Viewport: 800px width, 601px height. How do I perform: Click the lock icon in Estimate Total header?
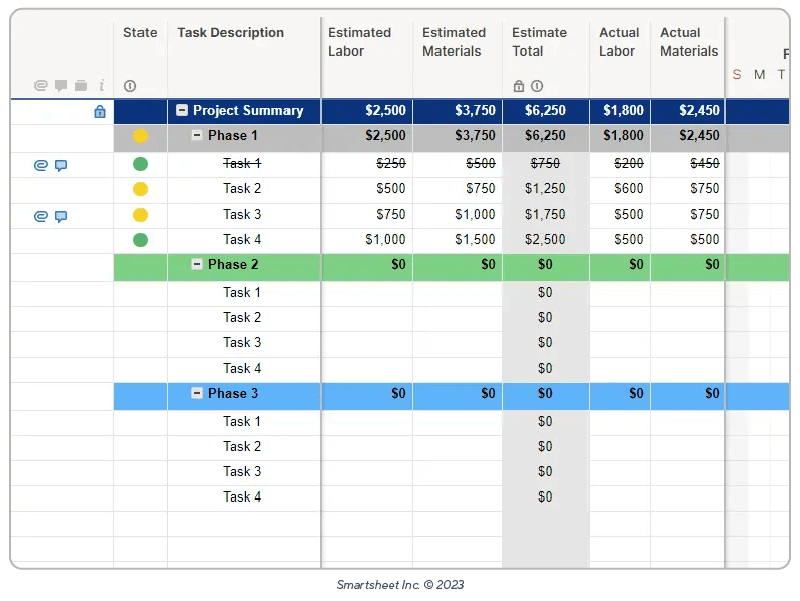[x=517, y=85]
